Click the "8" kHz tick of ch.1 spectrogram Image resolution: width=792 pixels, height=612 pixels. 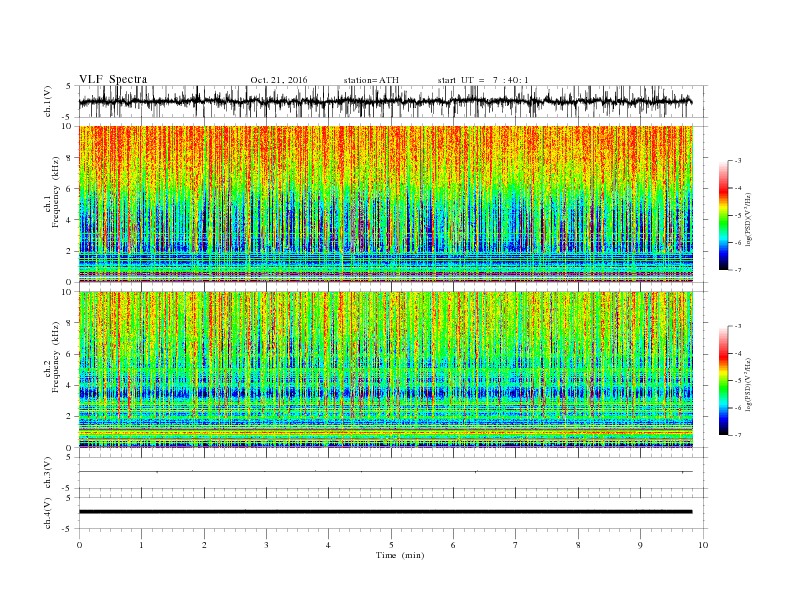point(70,158)
